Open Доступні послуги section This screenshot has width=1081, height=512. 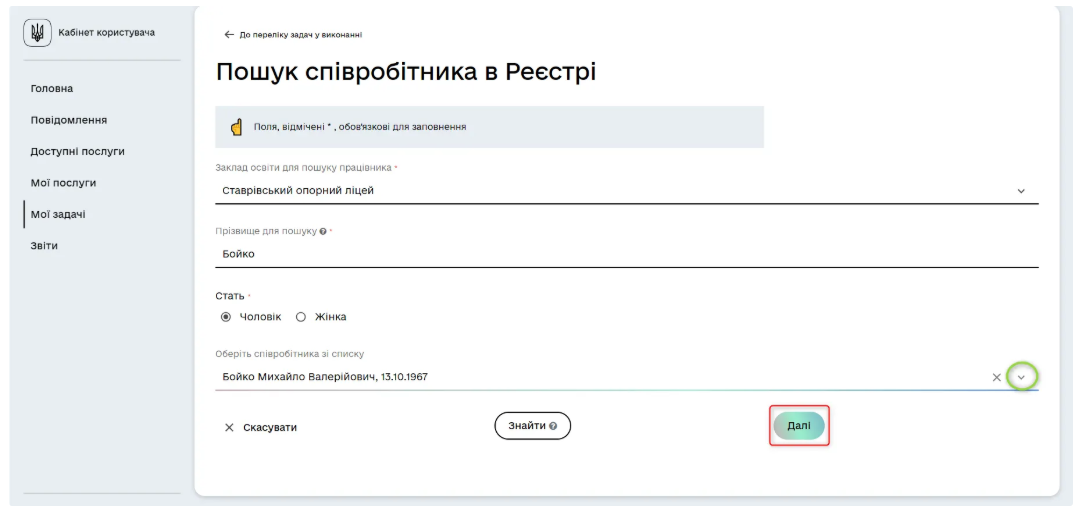pos(78,151)
